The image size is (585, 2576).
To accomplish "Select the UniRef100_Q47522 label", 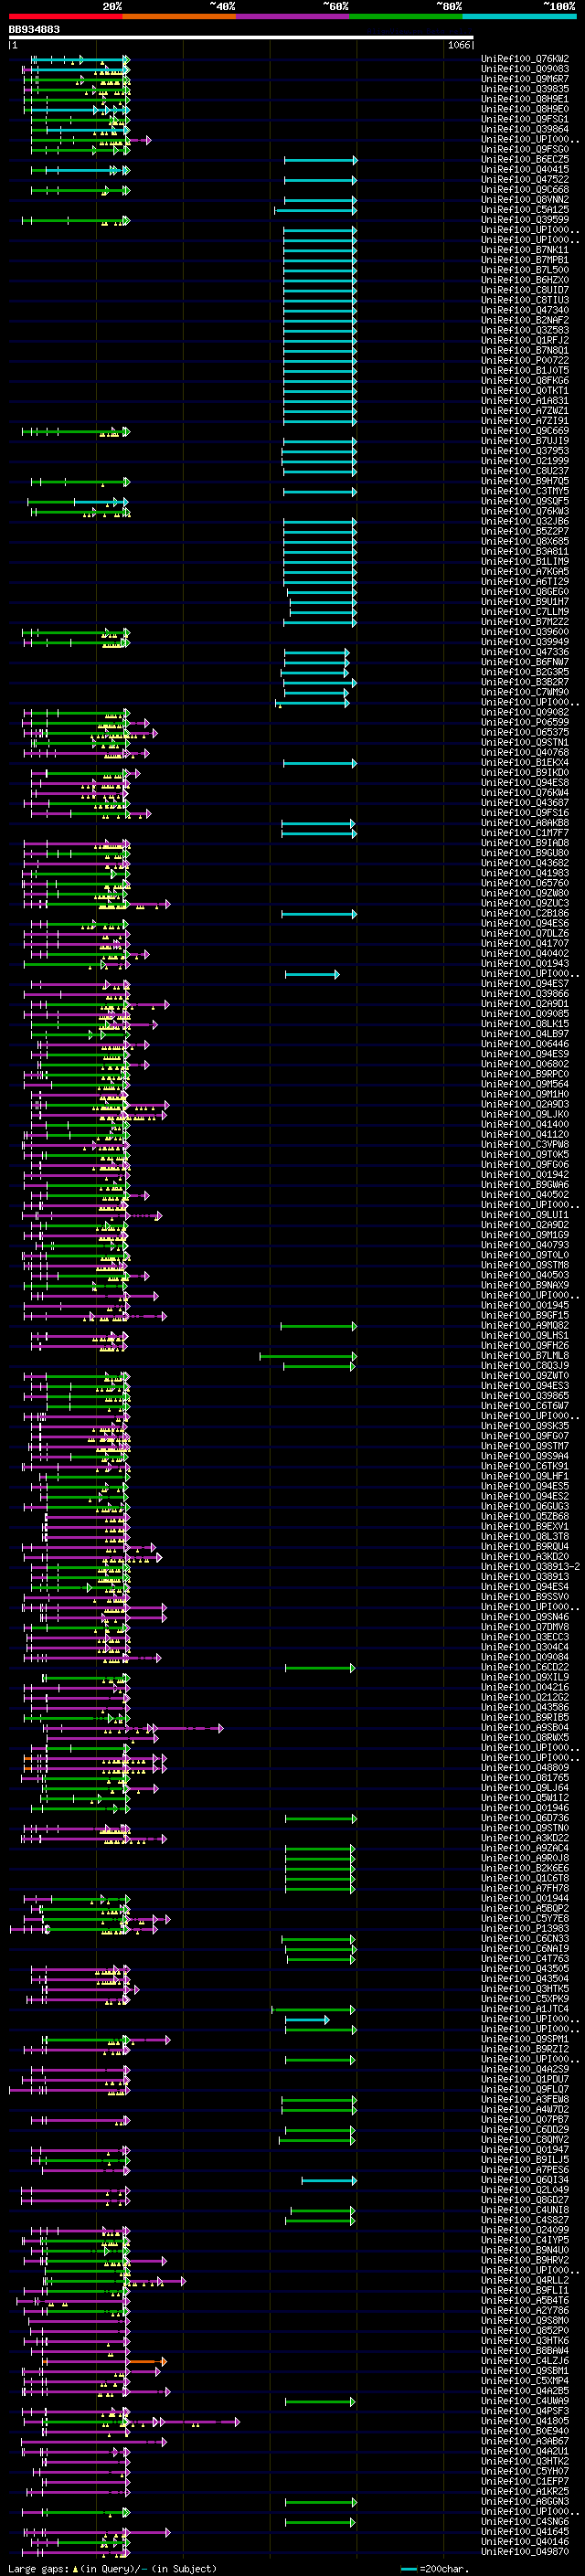I will click(525, 179).
